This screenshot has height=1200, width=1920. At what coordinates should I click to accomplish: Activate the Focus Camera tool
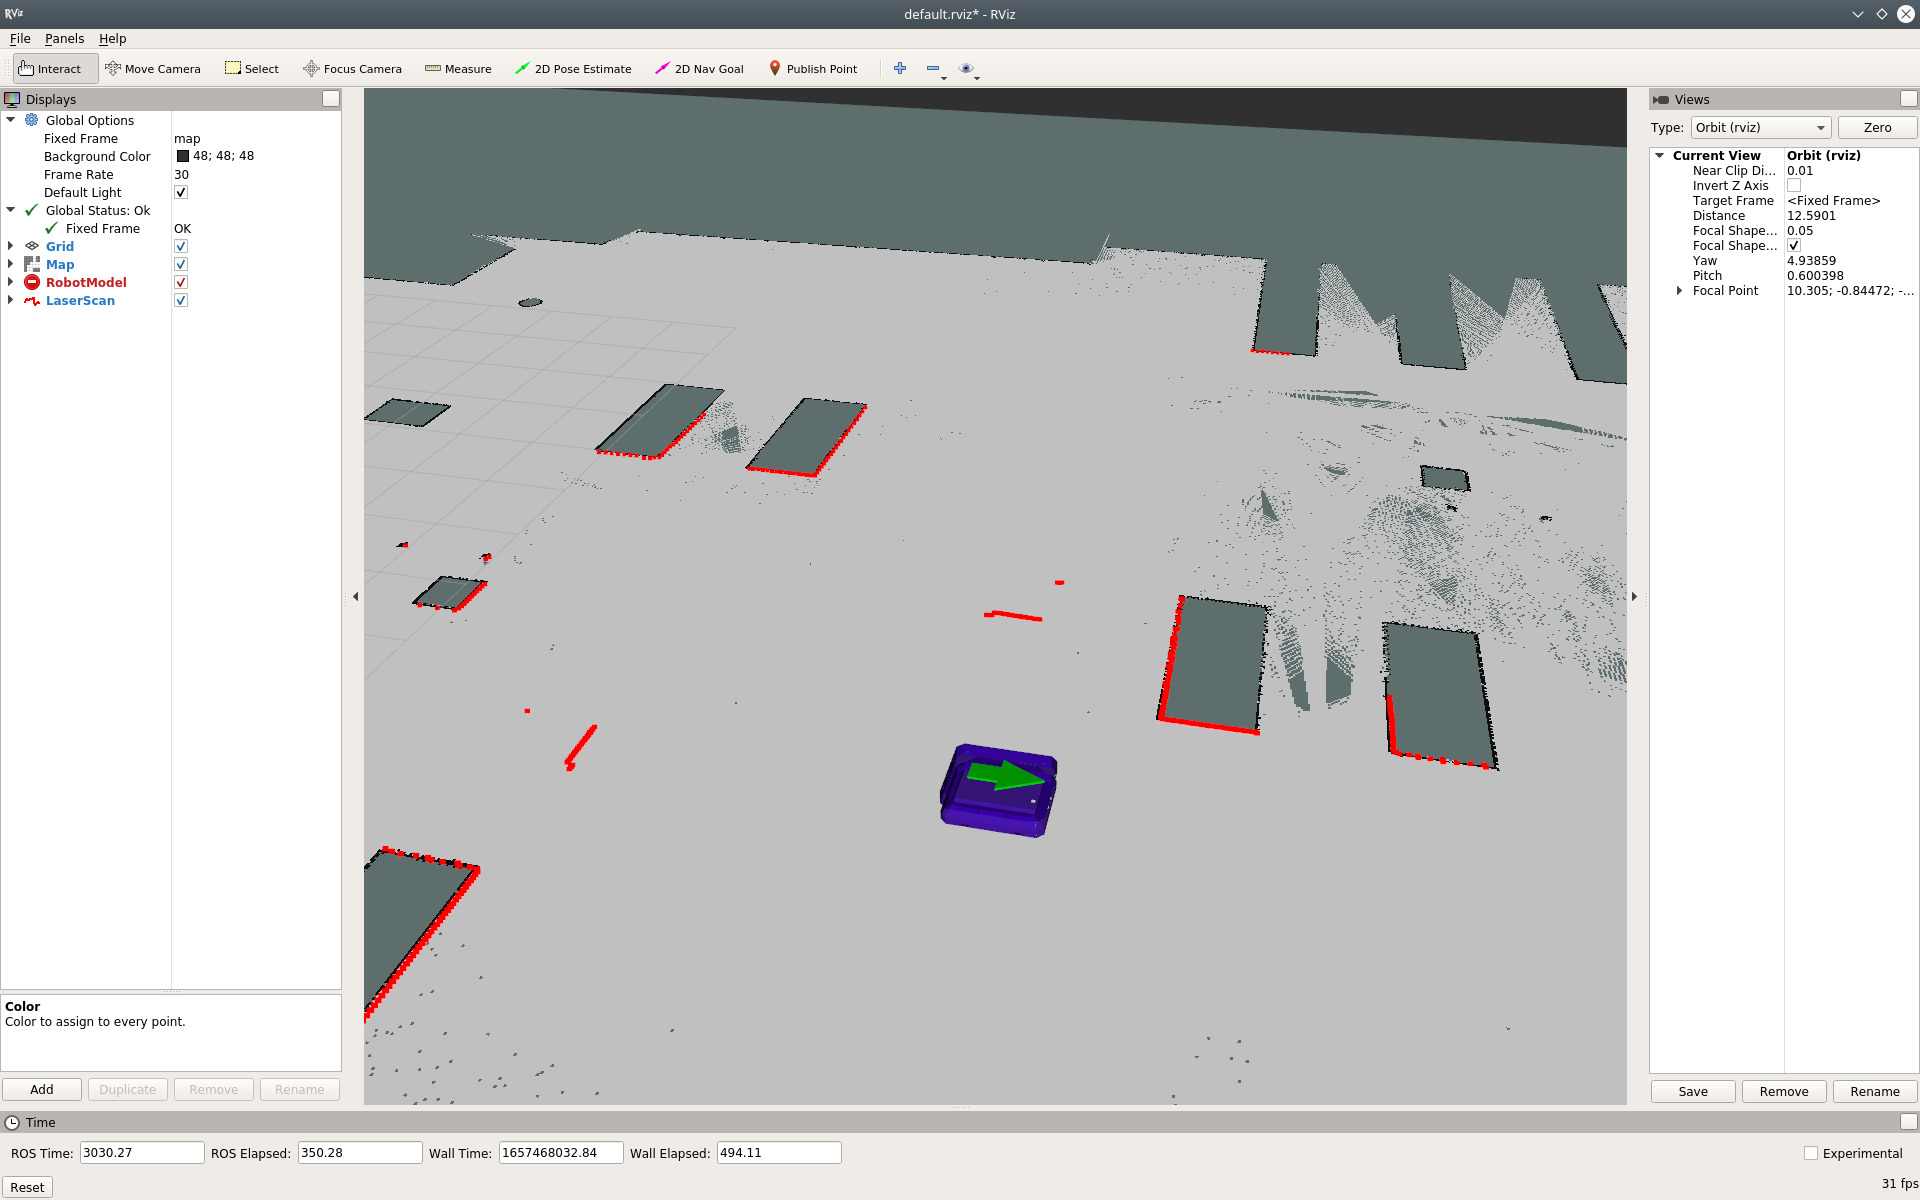[x=352, y=69]
